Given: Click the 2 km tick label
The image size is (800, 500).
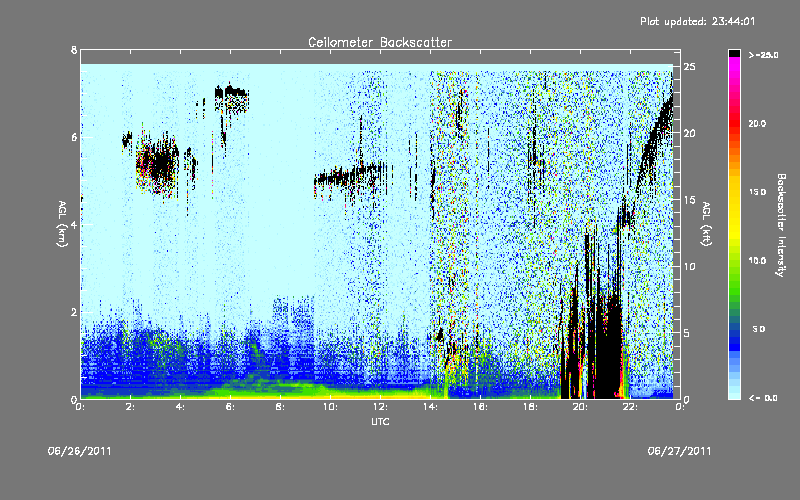Looking at the screenshot, I should pyautogui.click(x=74, y=312).
